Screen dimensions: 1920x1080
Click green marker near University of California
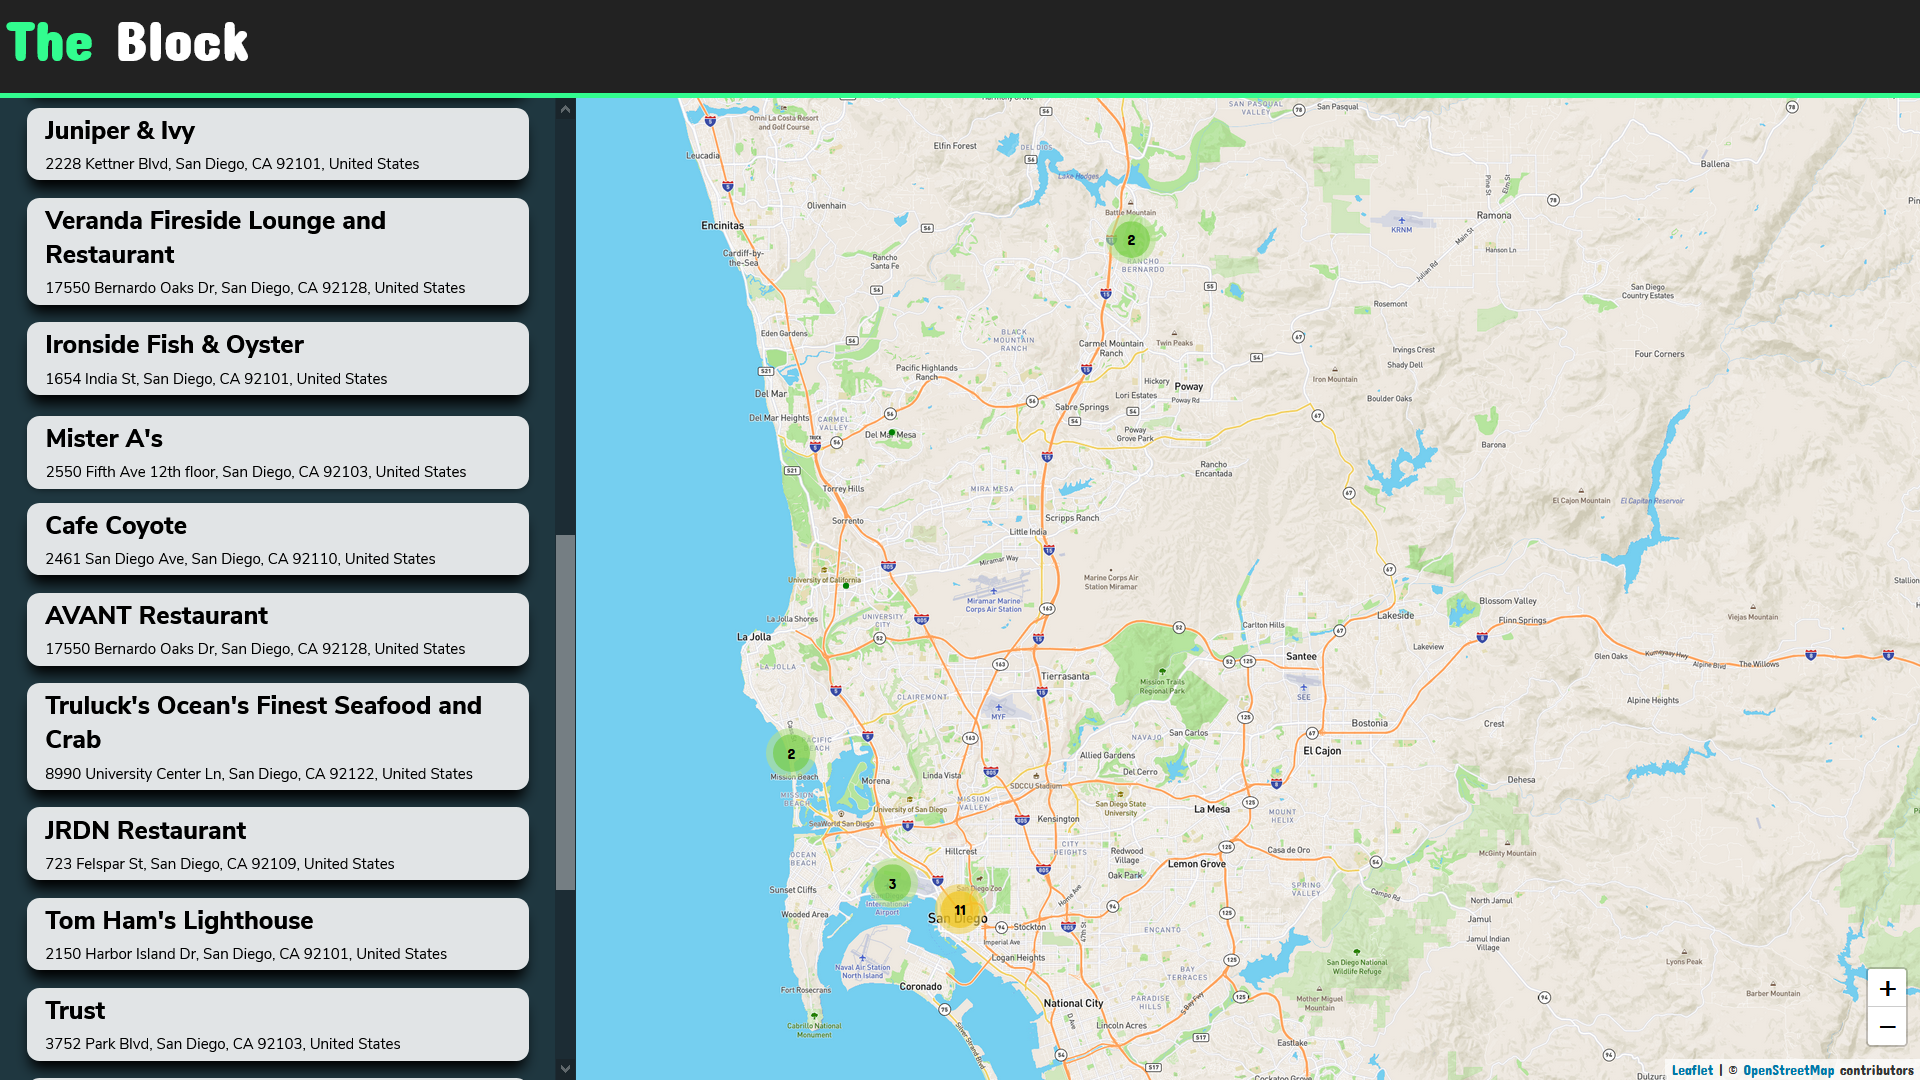point(846,586)
